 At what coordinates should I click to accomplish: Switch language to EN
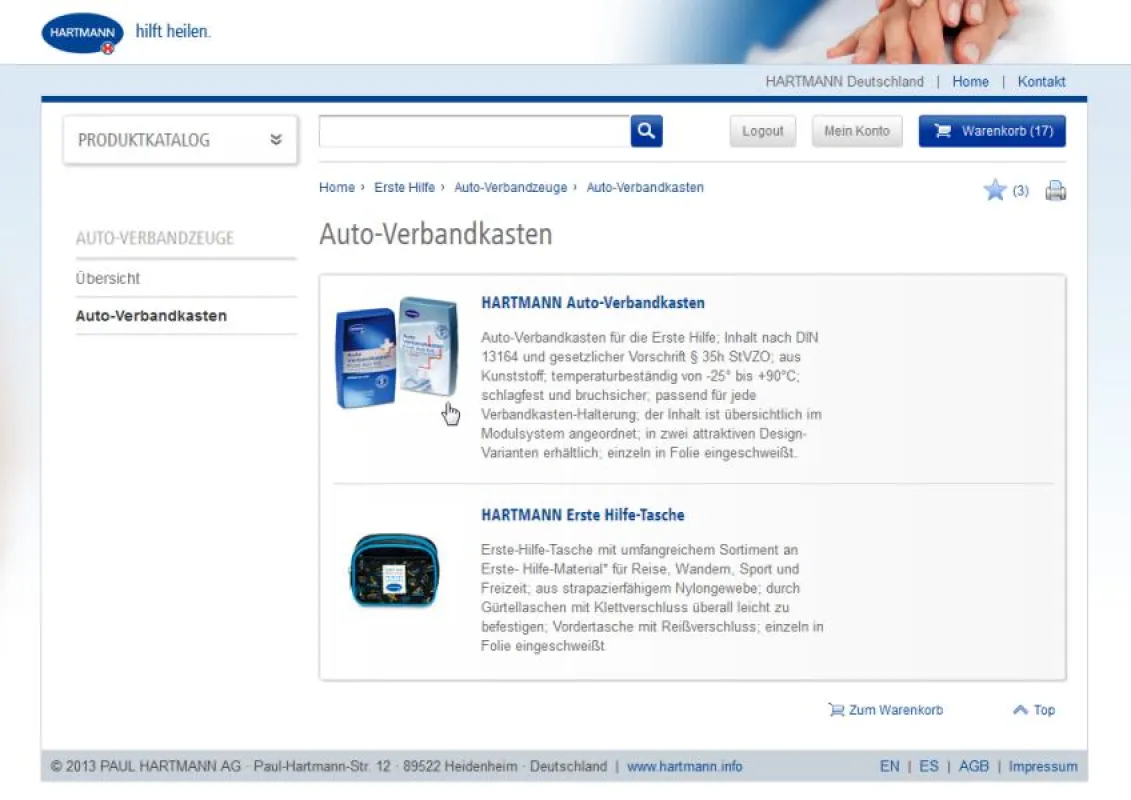(x=889, y=766)
